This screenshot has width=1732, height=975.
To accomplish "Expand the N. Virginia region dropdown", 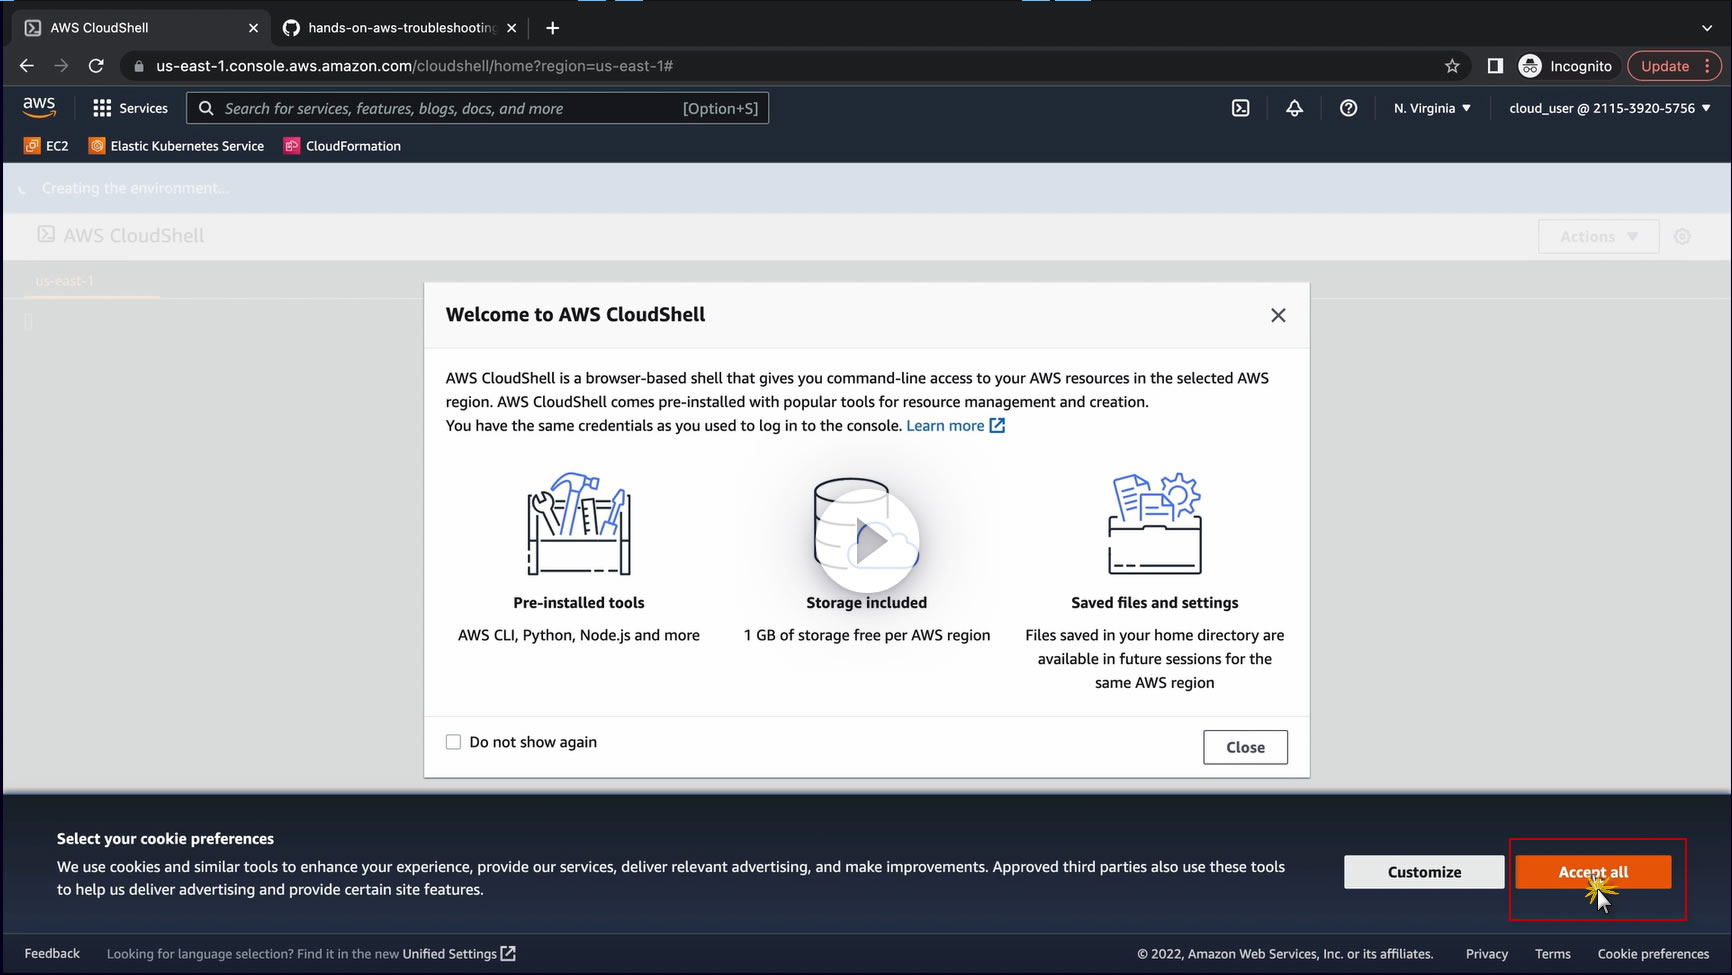I will [x=1432, y=108].
